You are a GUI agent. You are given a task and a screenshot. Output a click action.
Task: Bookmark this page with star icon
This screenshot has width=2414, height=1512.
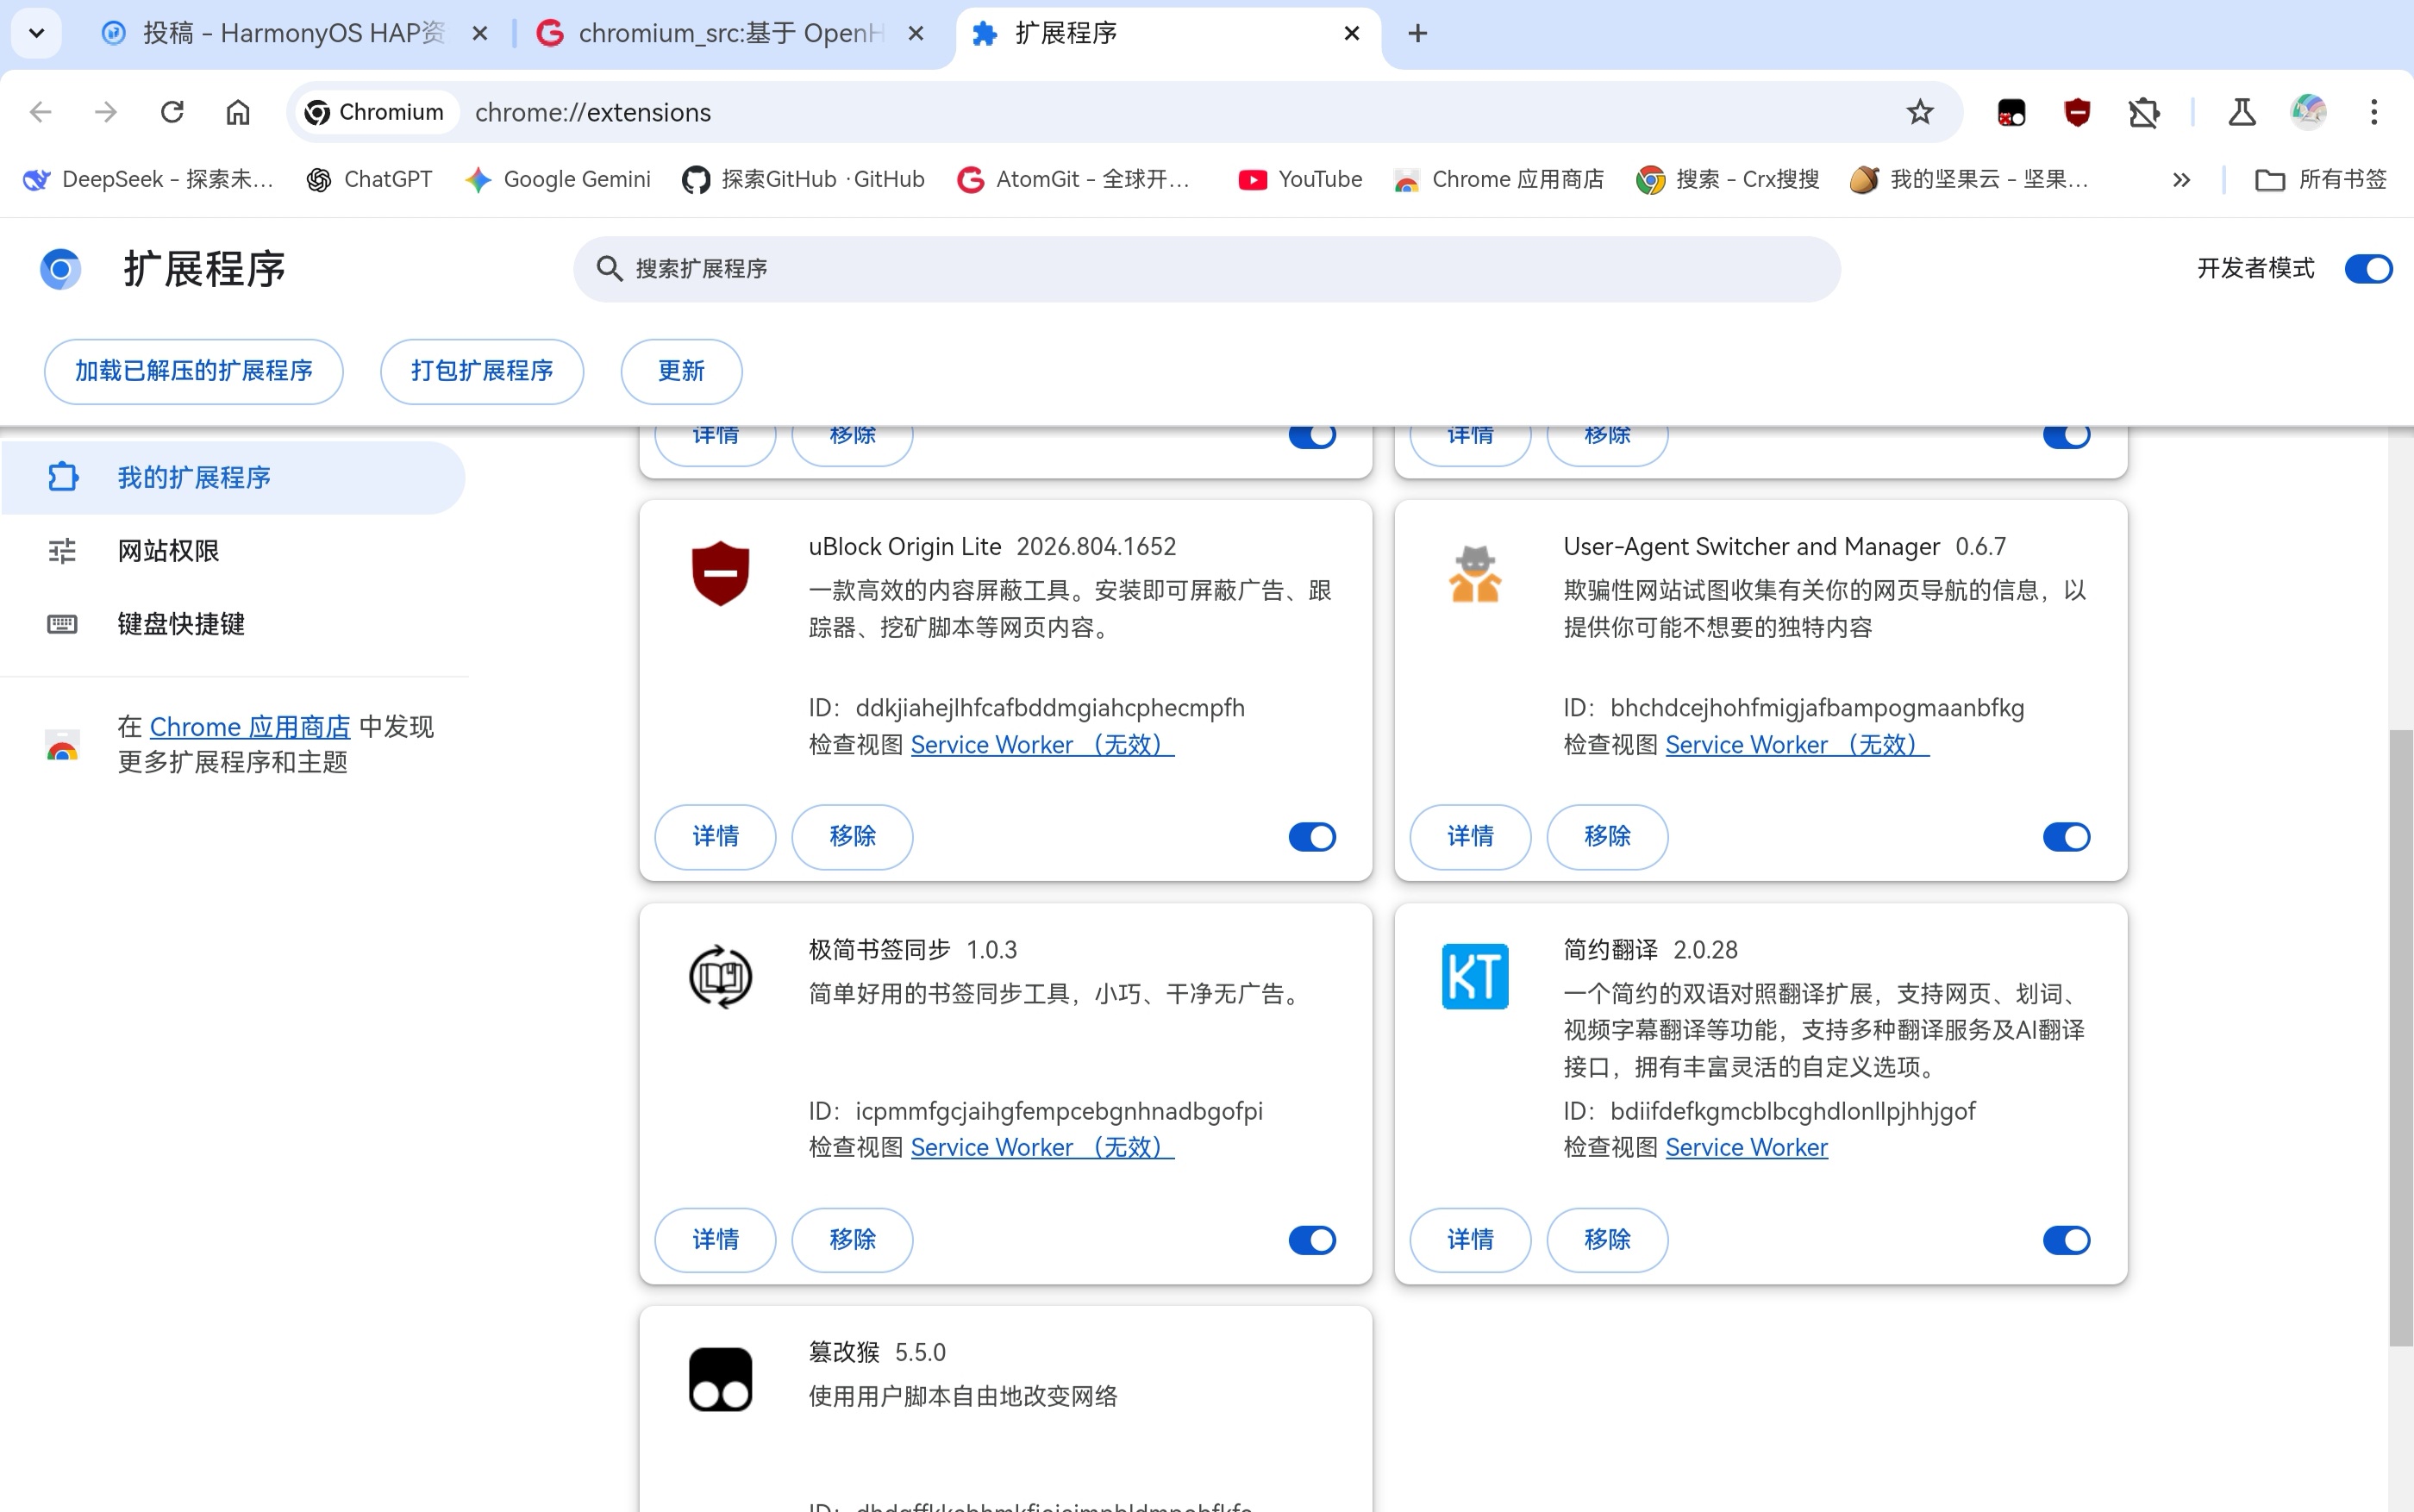1919,112
